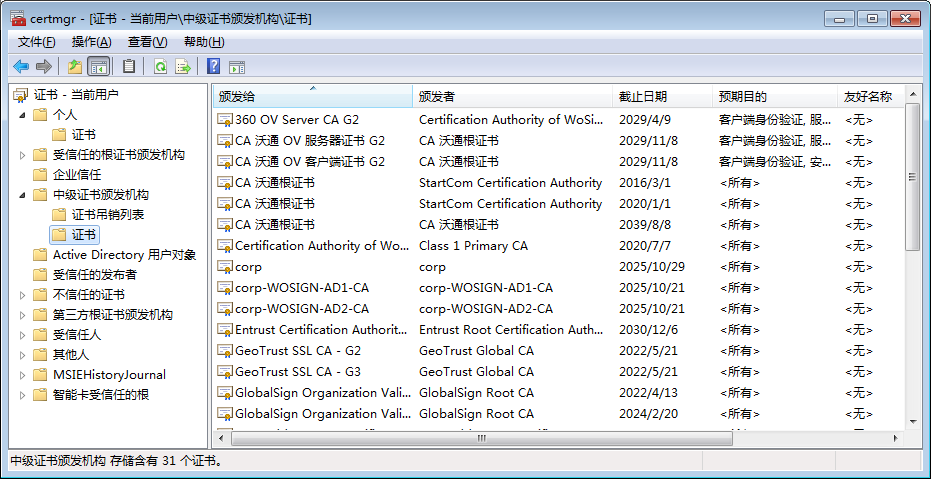The height and width of the screenshot is (479, 931).
Task: Open the 文件(F) menu
Action: (36, 42)
